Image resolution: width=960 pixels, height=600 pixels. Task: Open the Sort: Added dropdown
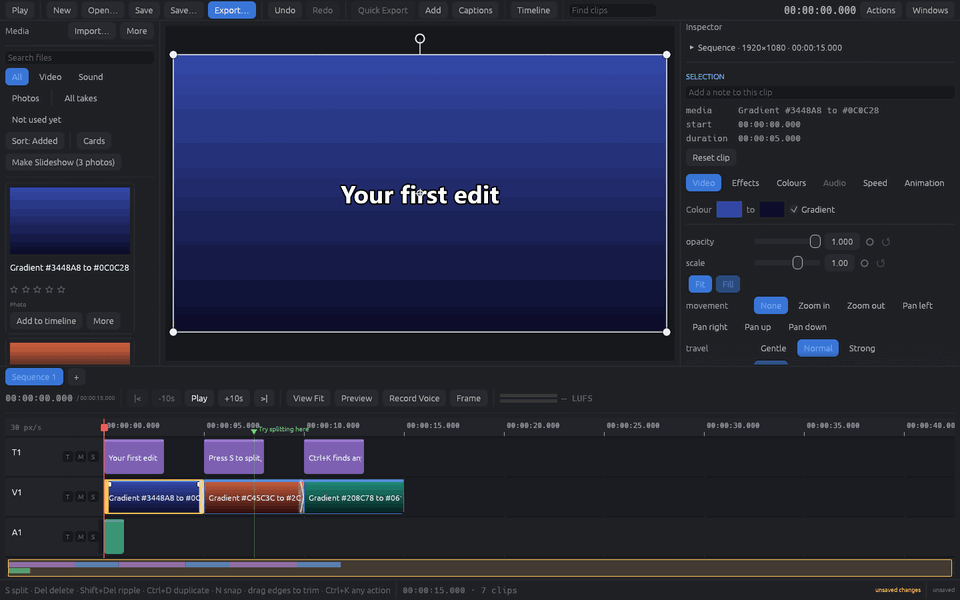[x=35, y=141]
